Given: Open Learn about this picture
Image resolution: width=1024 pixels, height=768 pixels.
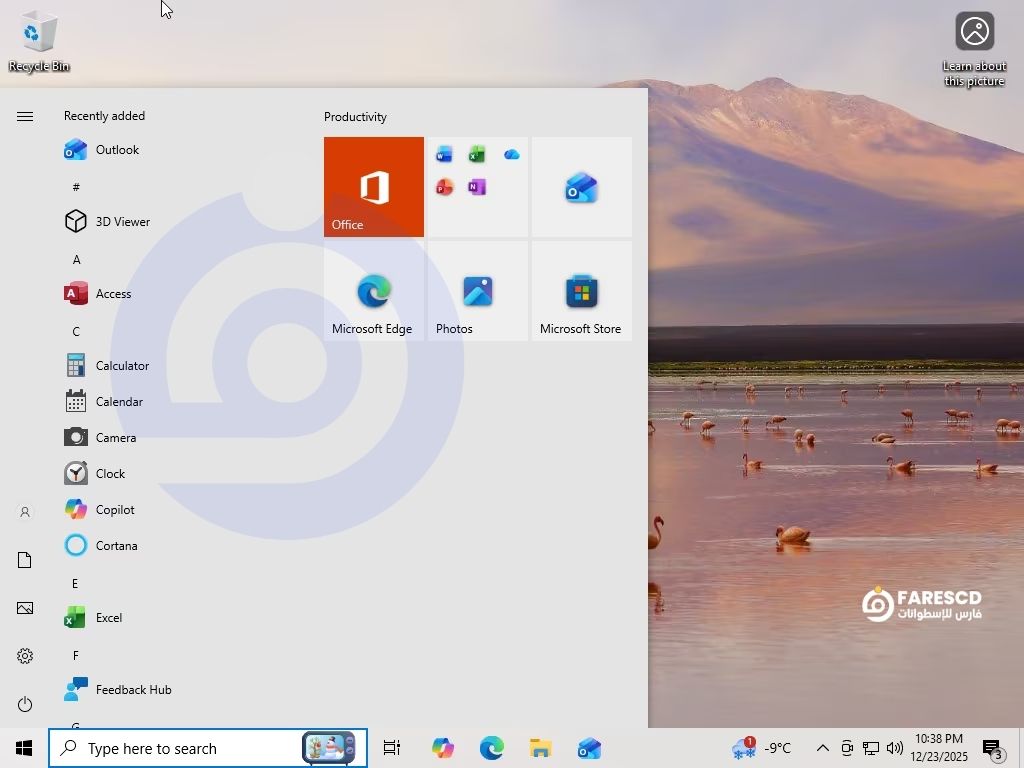Looking at the screenshot, I should (x=974, y=48).
